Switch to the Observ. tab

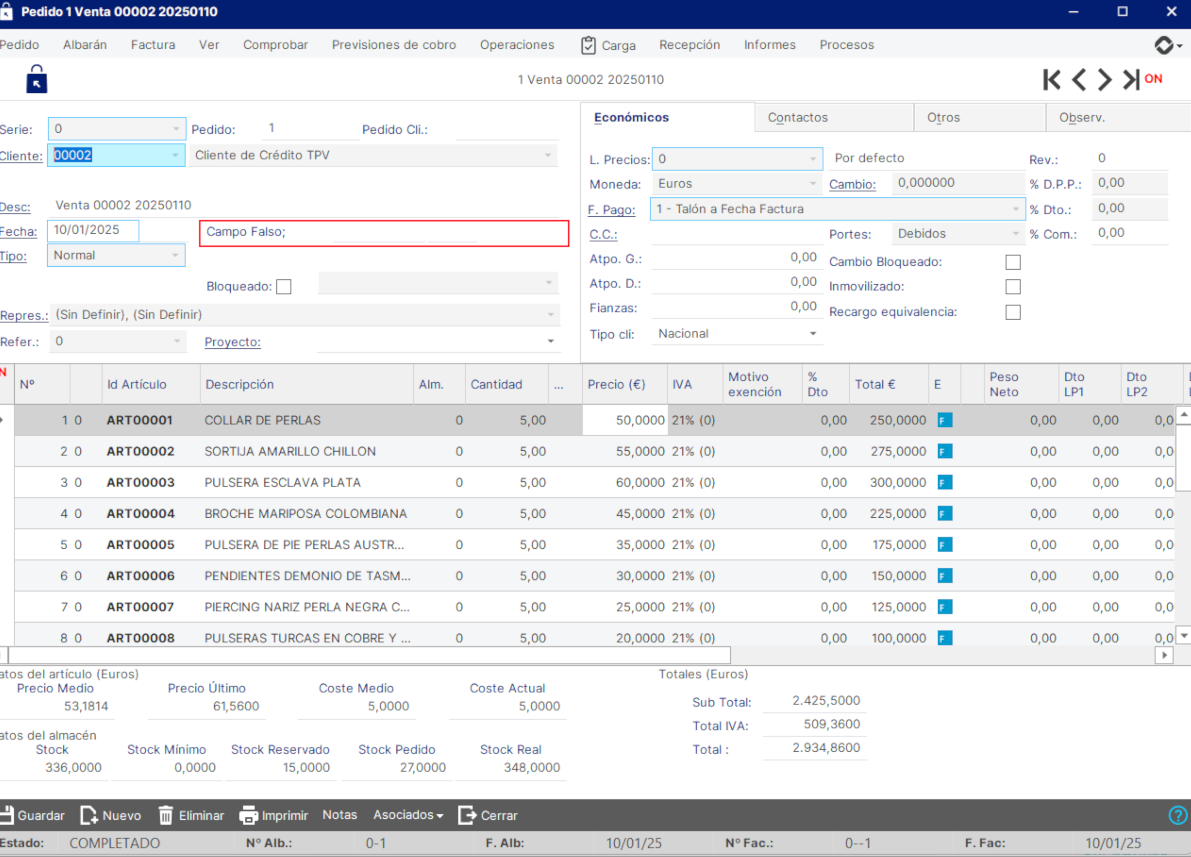coord(1118,118)
